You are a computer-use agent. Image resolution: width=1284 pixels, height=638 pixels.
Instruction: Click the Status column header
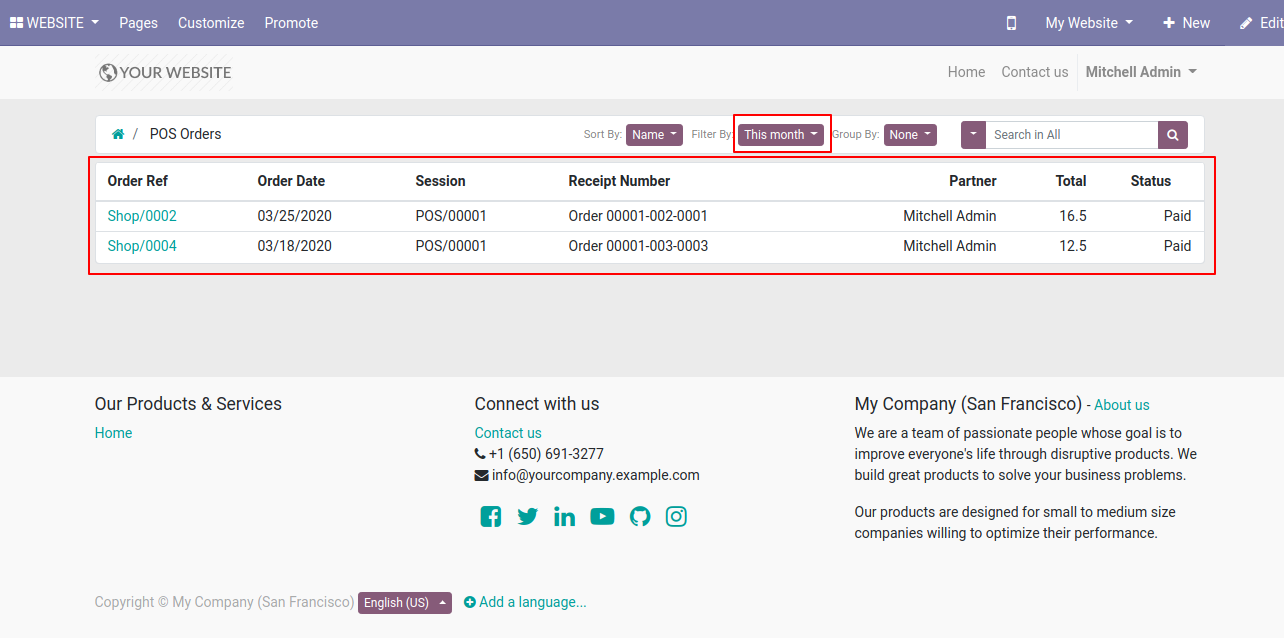1151,181
